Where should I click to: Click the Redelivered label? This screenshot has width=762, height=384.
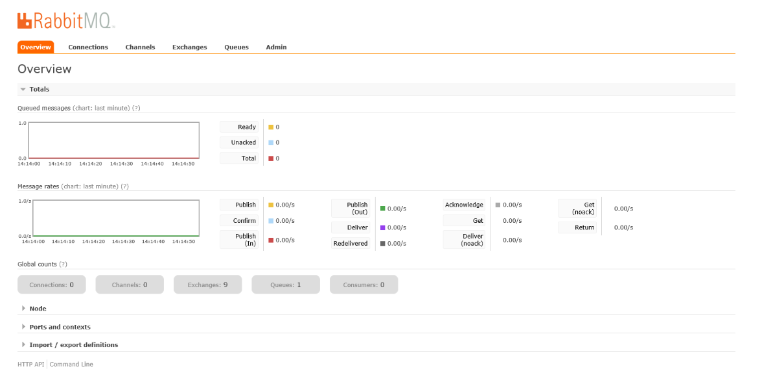350,244
